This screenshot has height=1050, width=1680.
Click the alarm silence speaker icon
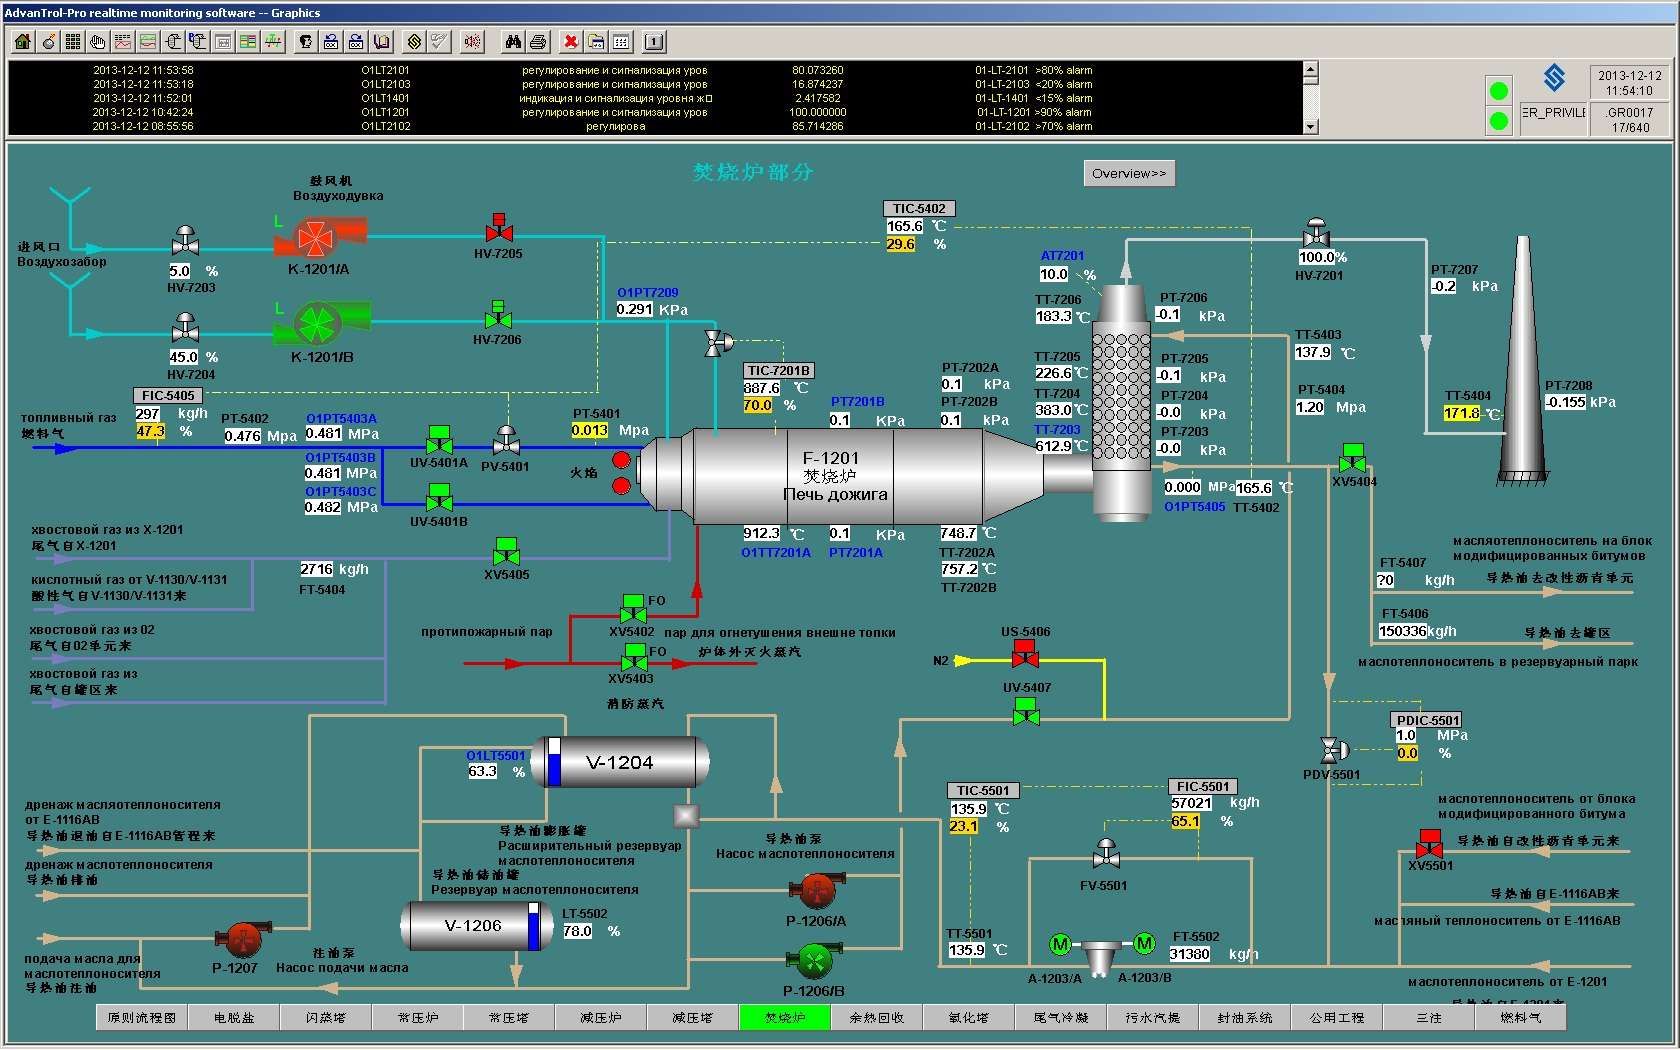click(x=473, y=42)
